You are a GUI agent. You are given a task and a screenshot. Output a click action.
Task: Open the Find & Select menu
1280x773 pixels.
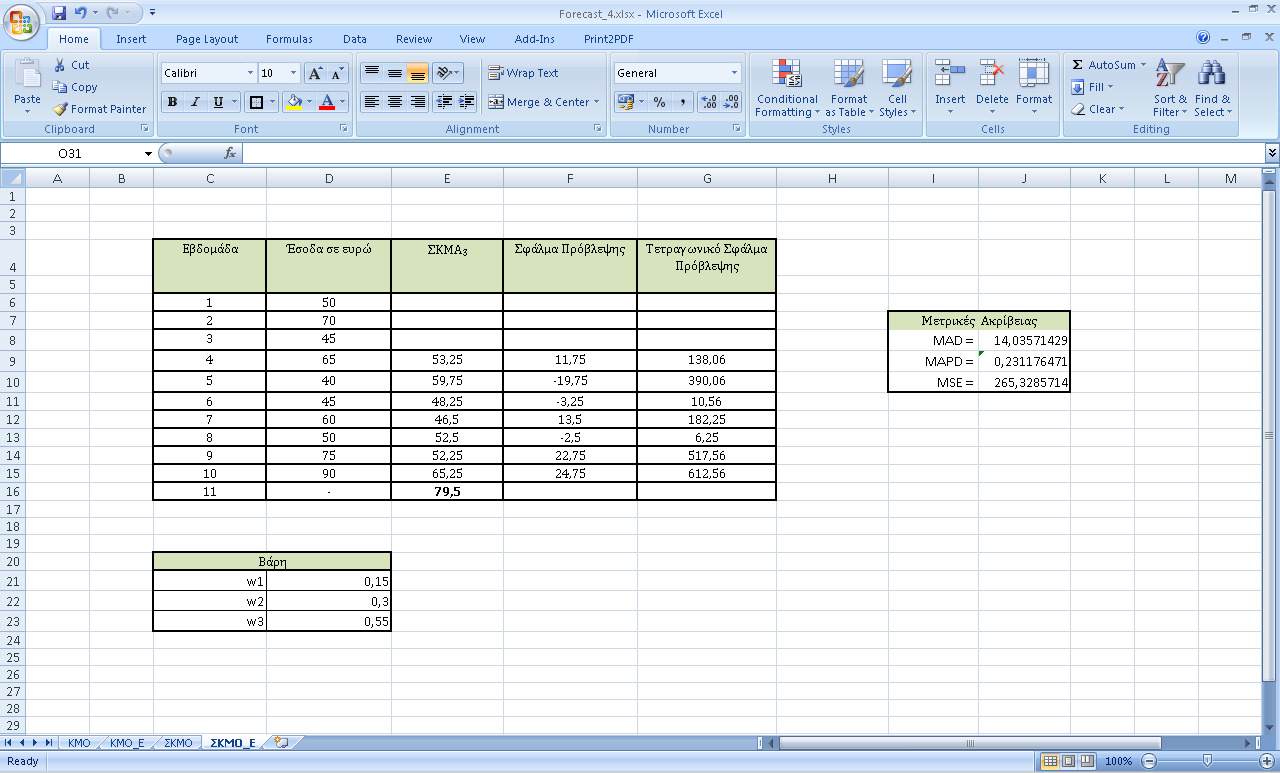point(1213,87)
